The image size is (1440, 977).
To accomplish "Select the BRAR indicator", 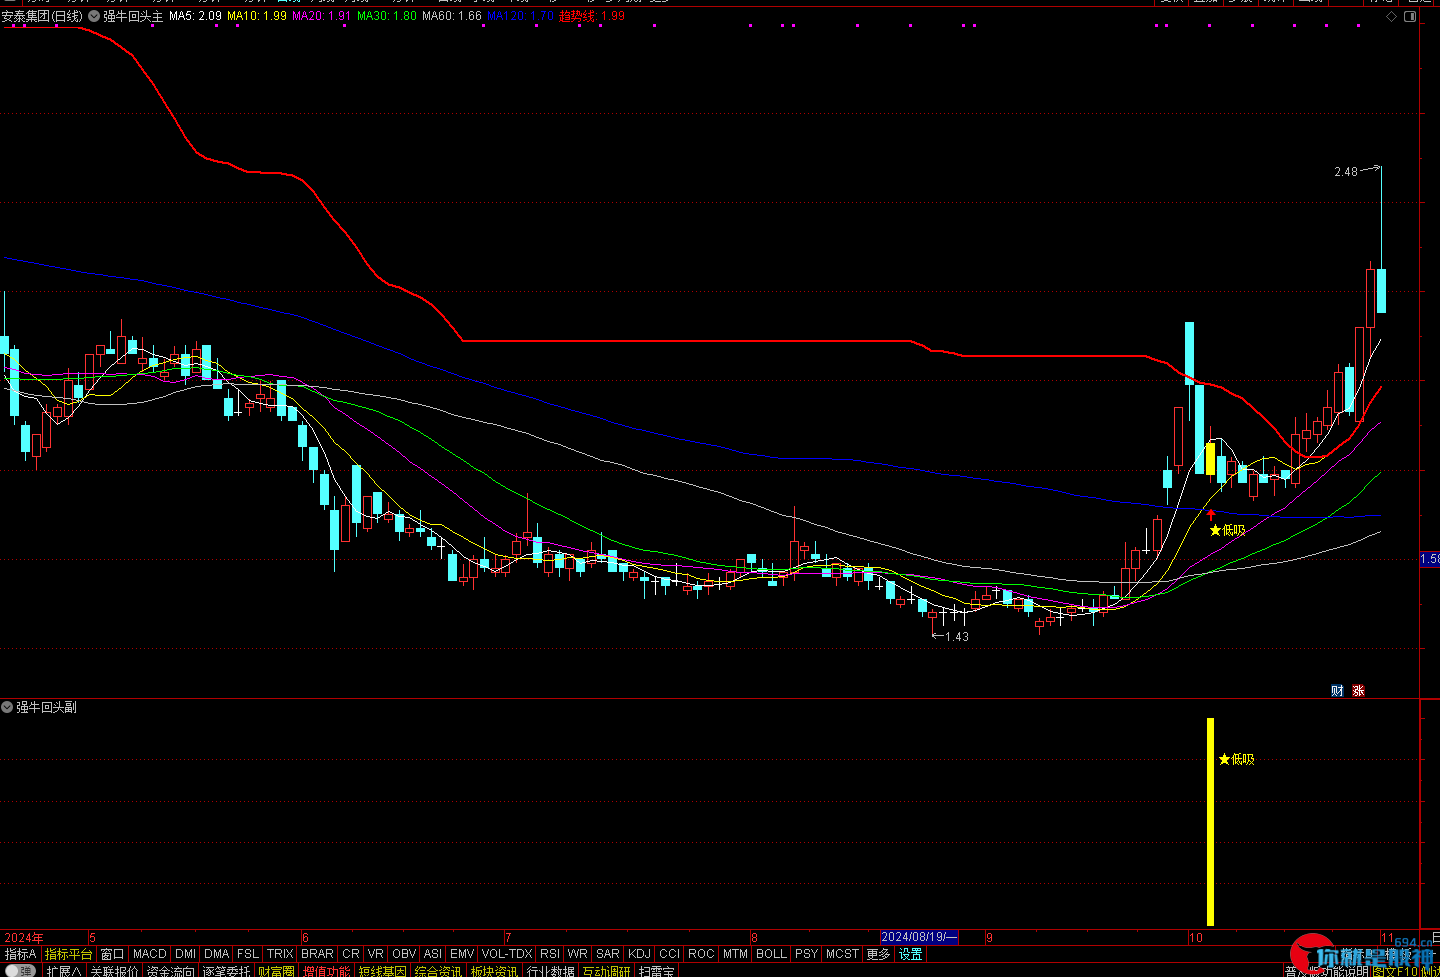I will 317,954.
